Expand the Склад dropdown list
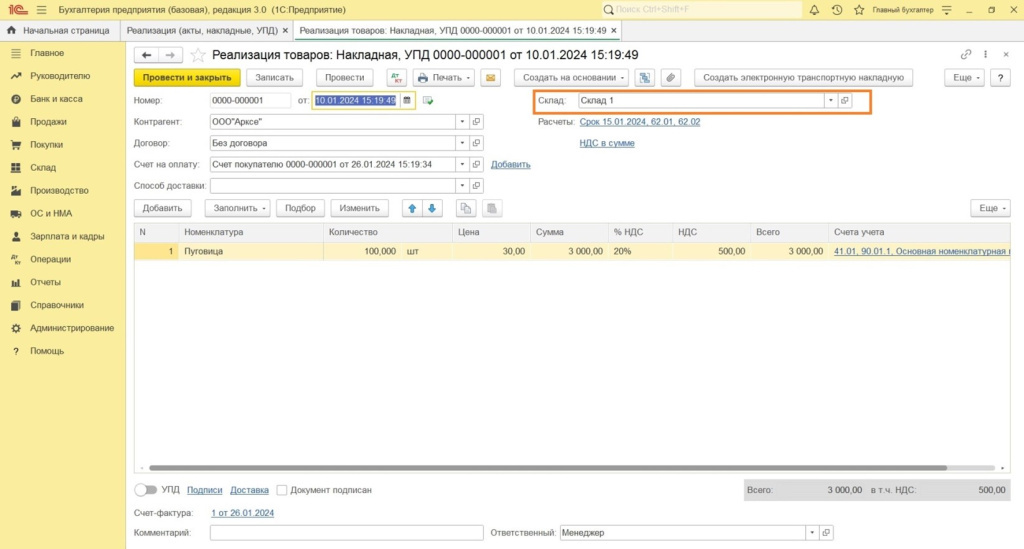 click(829, 101)
